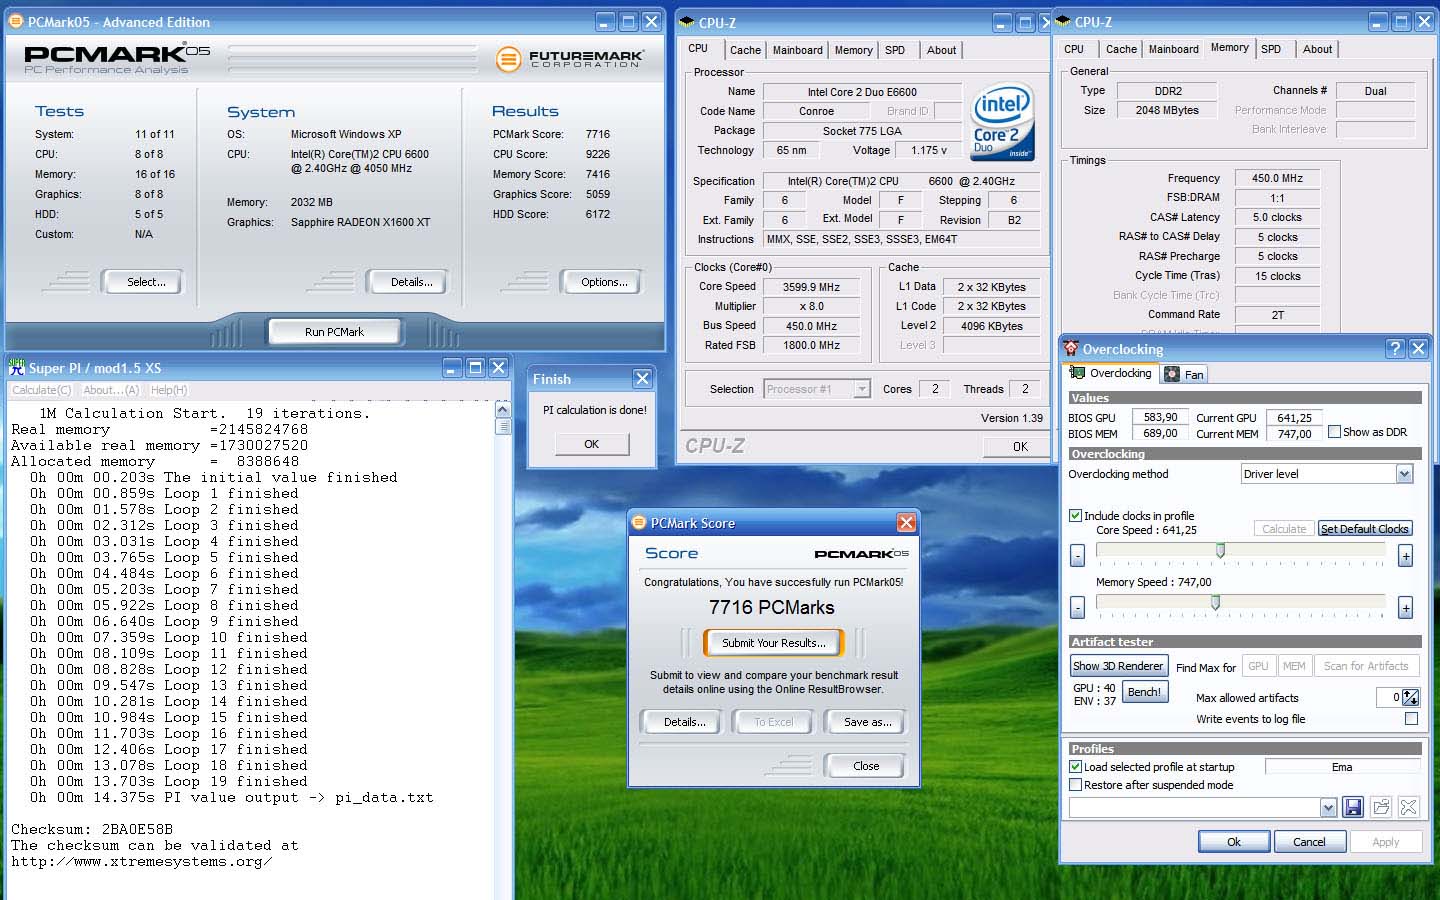This screenshot has height=900, width=1440.
Task: Click the Ema profile name field
Action: 1342,767
